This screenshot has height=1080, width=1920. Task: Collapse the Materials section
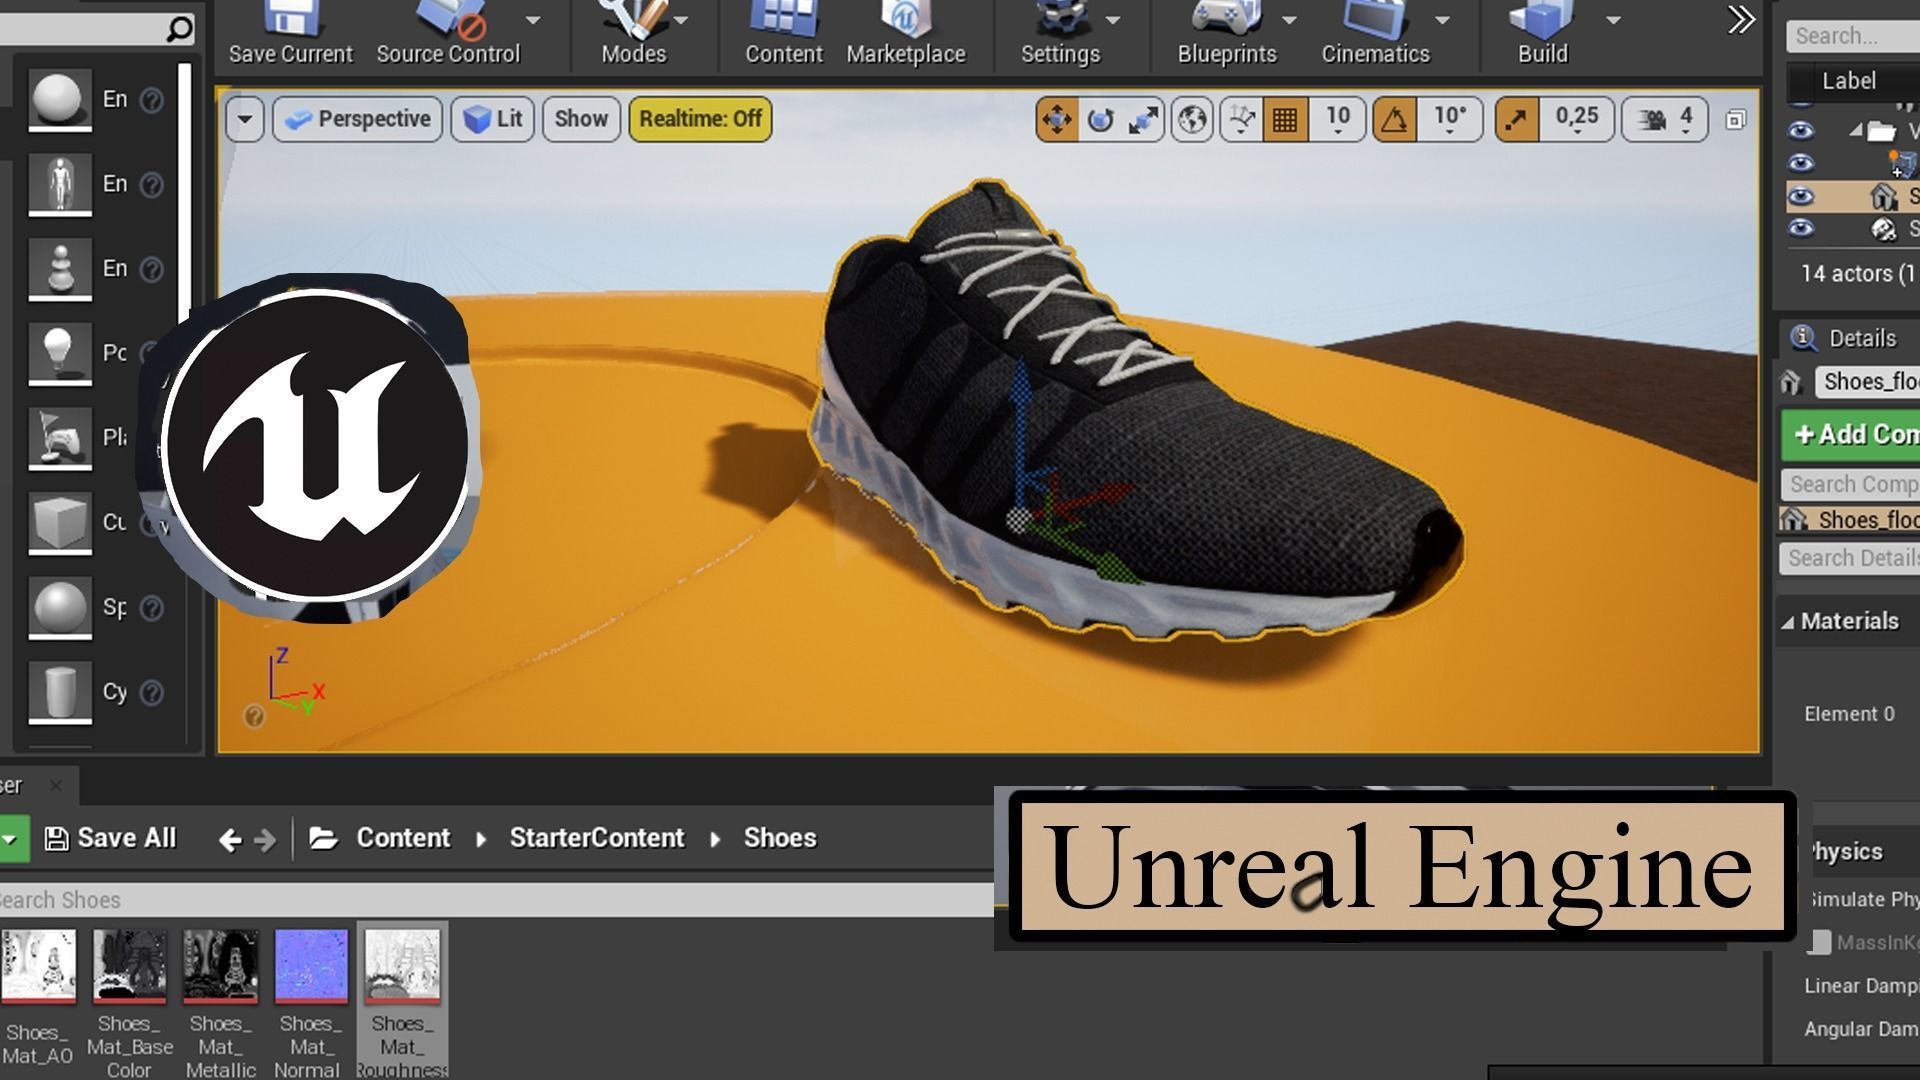click(1788, 622)
